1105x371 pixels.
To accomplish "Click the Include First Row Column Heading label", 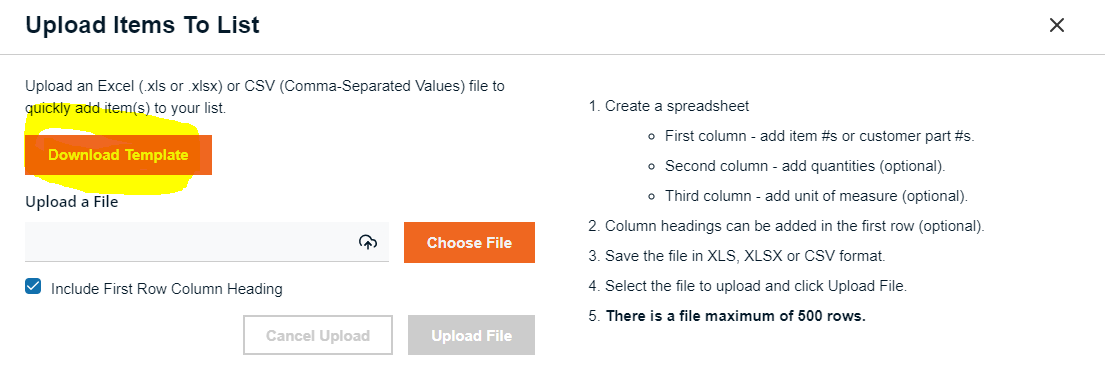I will 167,288.
